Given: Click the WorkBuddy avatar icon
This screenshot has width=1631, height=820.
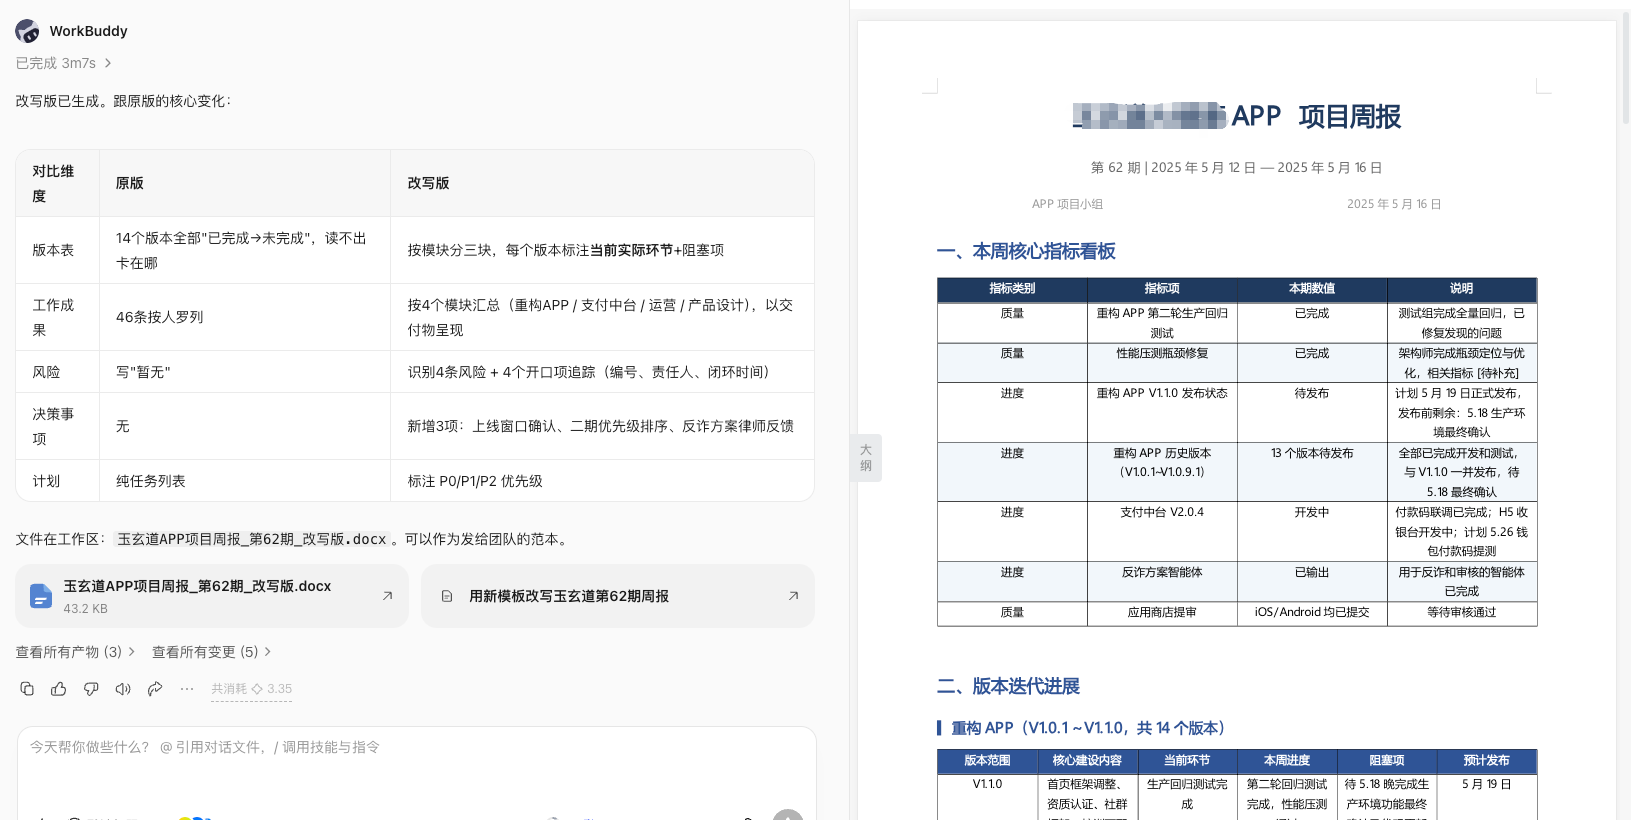Looking at the screenshot, I should [x=28, y=31].
